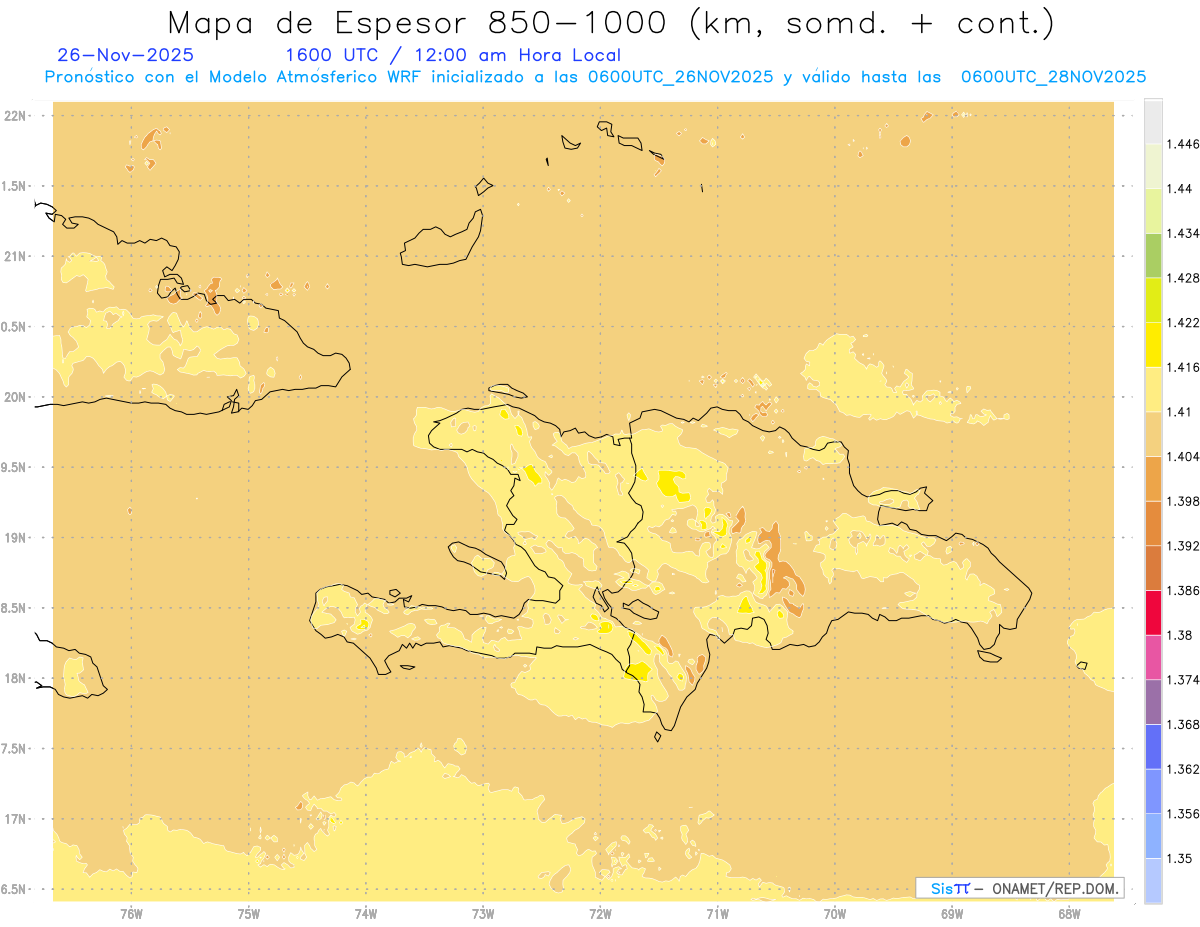The height and width of the screenshot is (927, 1200).
Task: Click the '9.5N' latitude label
Action: coord(14,467)
